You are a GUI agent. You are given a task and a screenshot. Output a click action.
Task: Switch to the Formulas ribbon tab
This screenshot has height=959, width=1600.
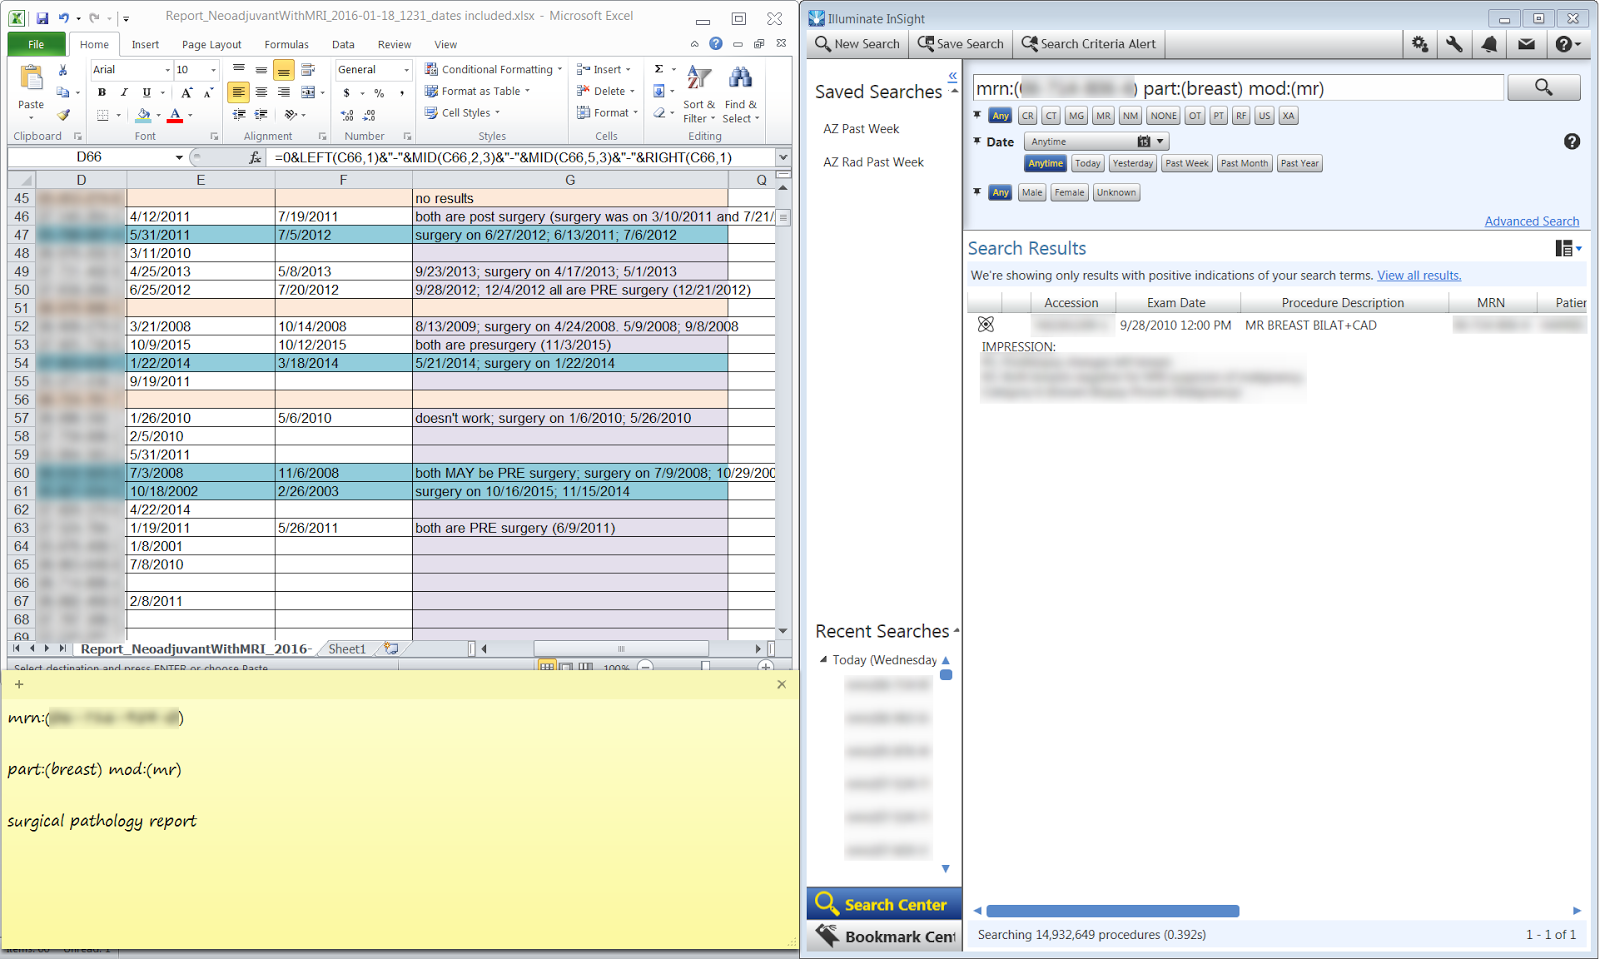[x=286, y=44]
